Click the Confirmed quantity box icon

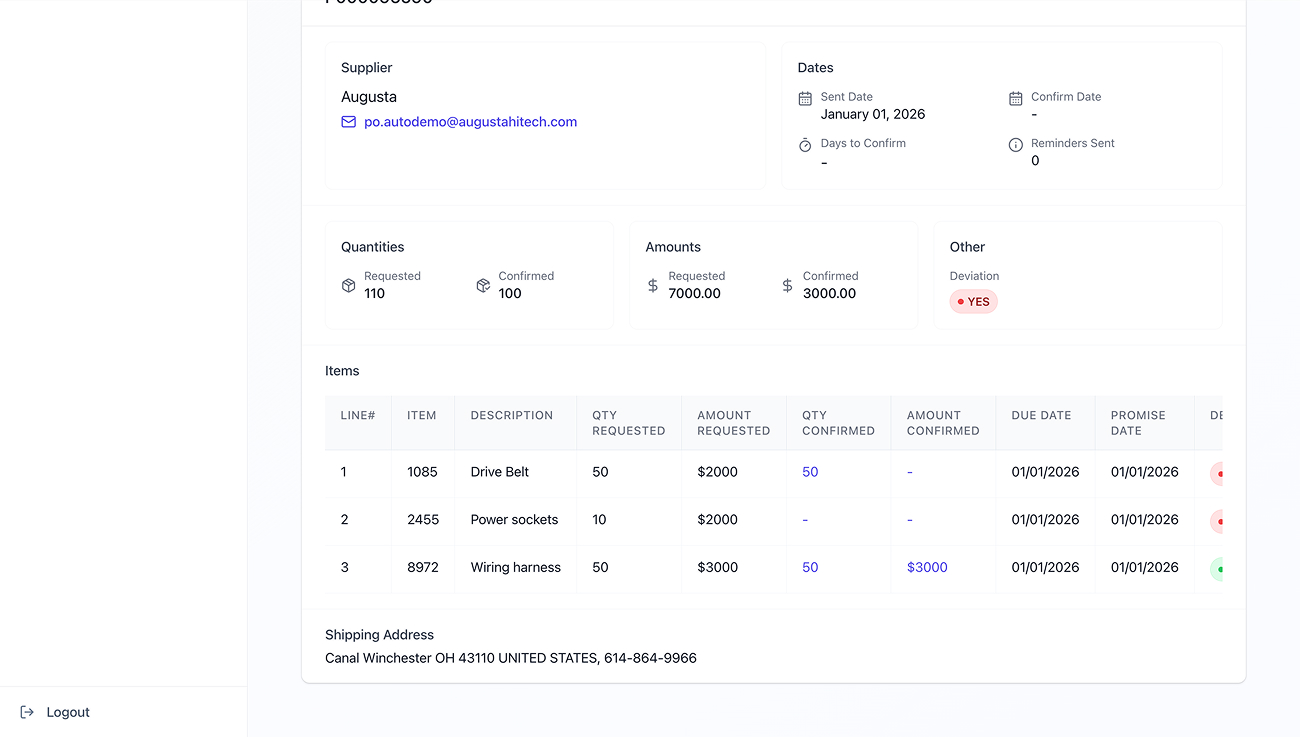[x=483, y=286]
